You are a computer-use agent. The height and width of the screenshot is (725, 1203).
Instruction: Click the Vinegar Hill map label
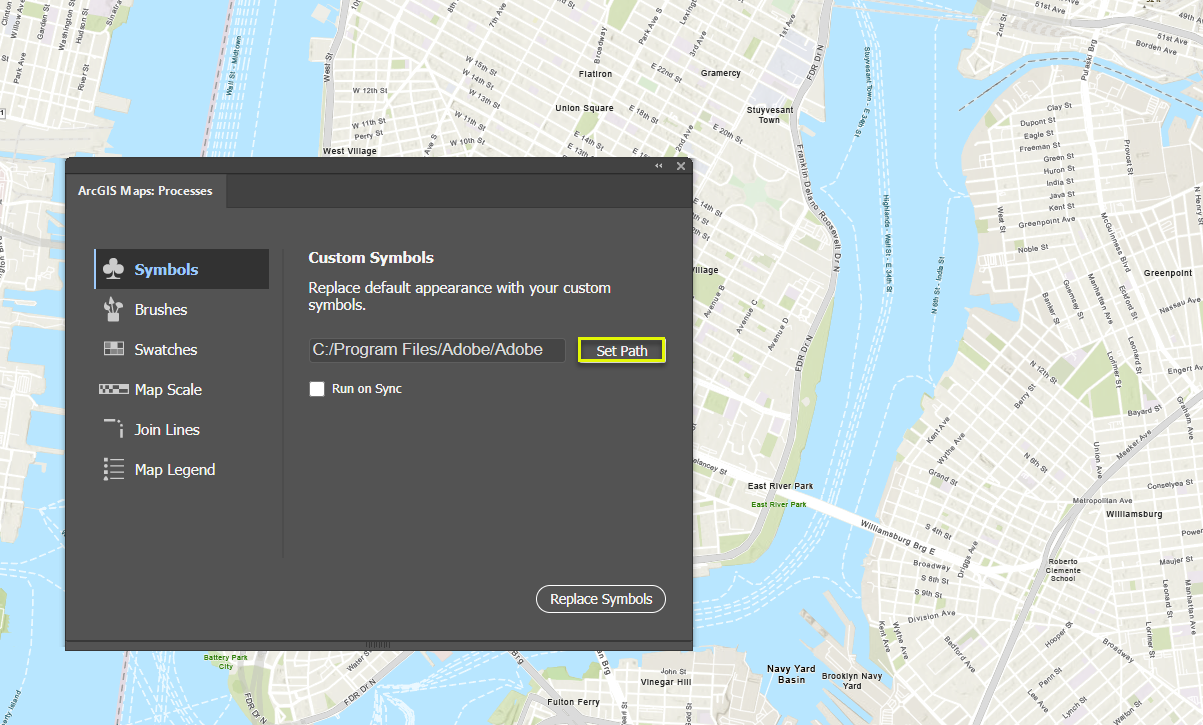tap(665, 682)
